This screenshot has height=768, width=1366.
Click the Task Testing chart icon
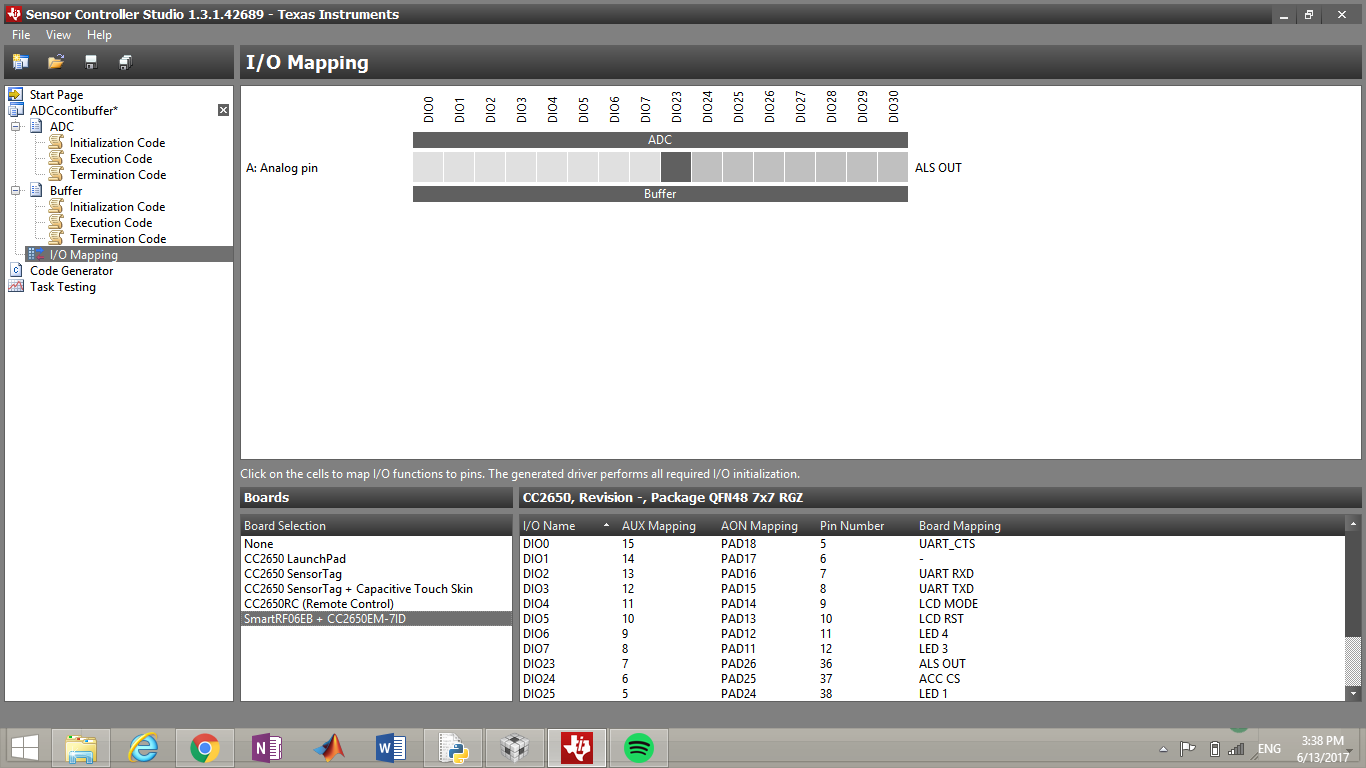point(16,287)
